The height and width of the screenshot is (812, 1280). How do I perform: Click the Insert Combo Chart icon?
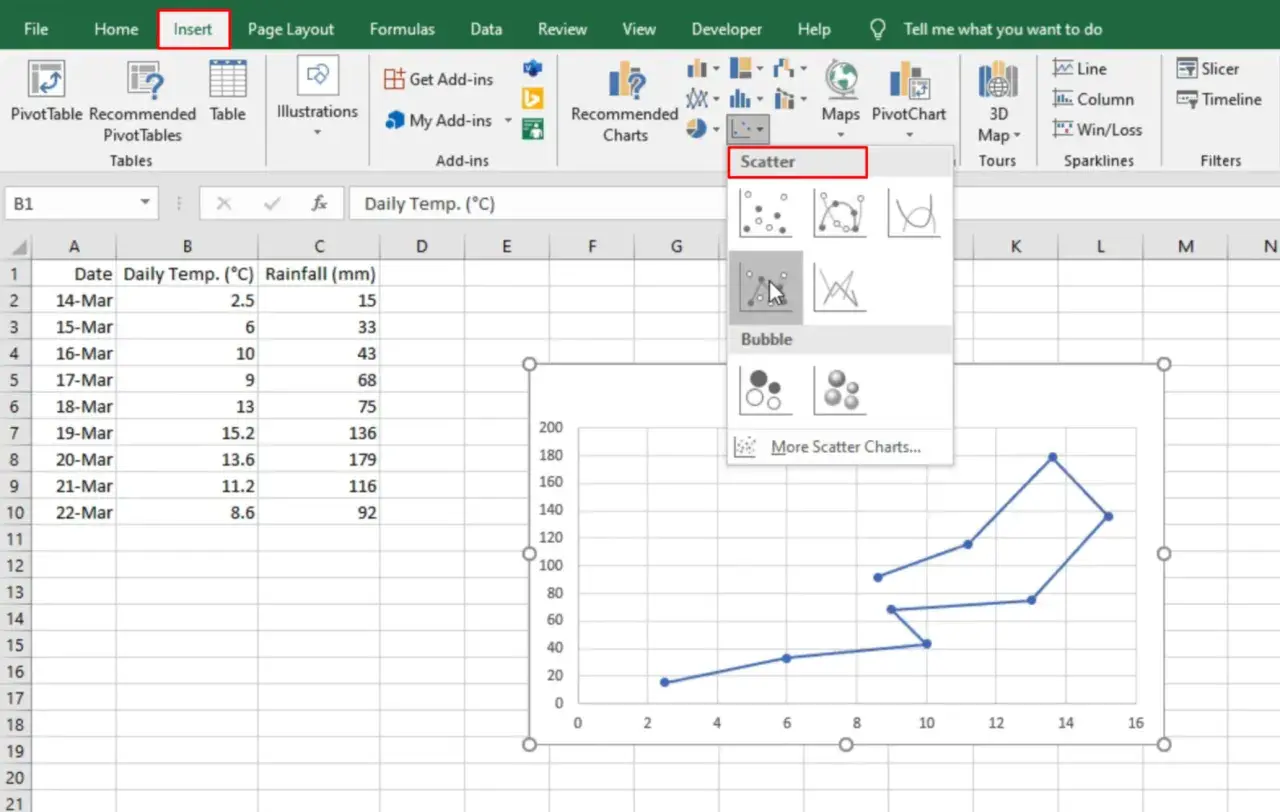coord(784,98)
